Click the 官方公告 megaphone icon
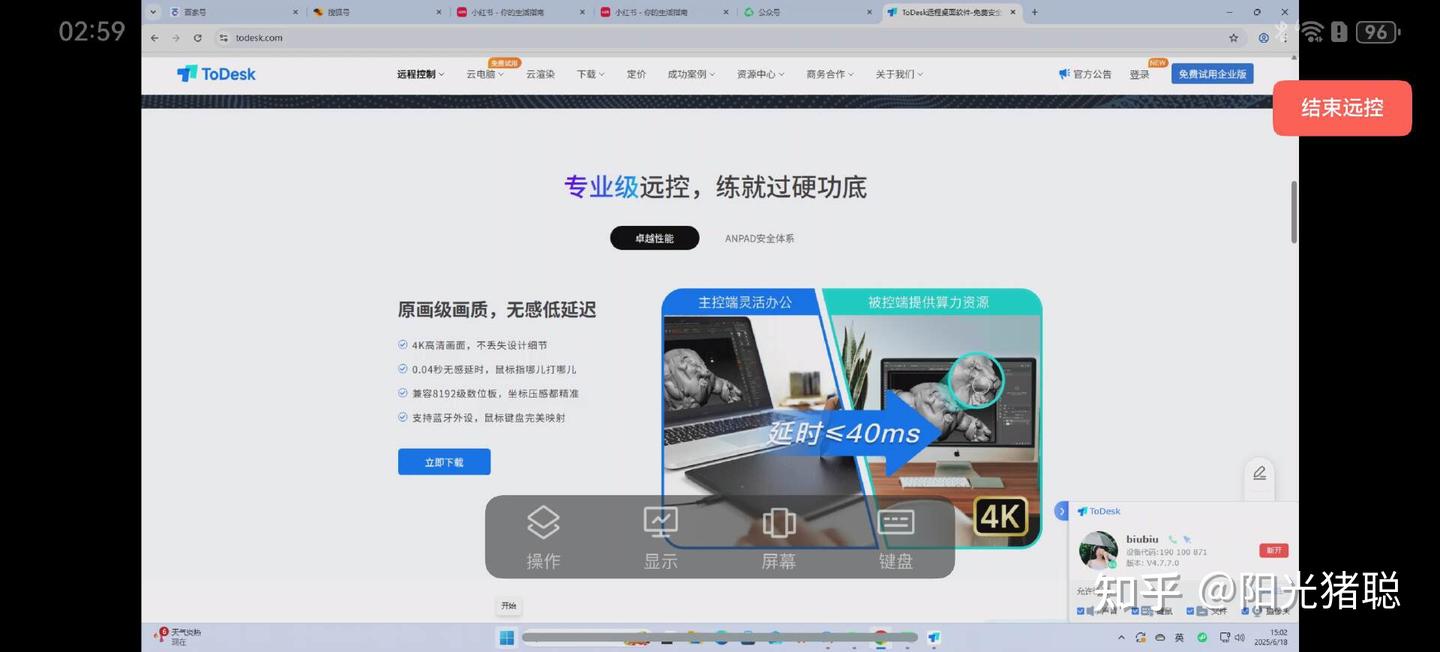Image resolution: width=1440 pixels, height=652 pixels. [1062, 73]
